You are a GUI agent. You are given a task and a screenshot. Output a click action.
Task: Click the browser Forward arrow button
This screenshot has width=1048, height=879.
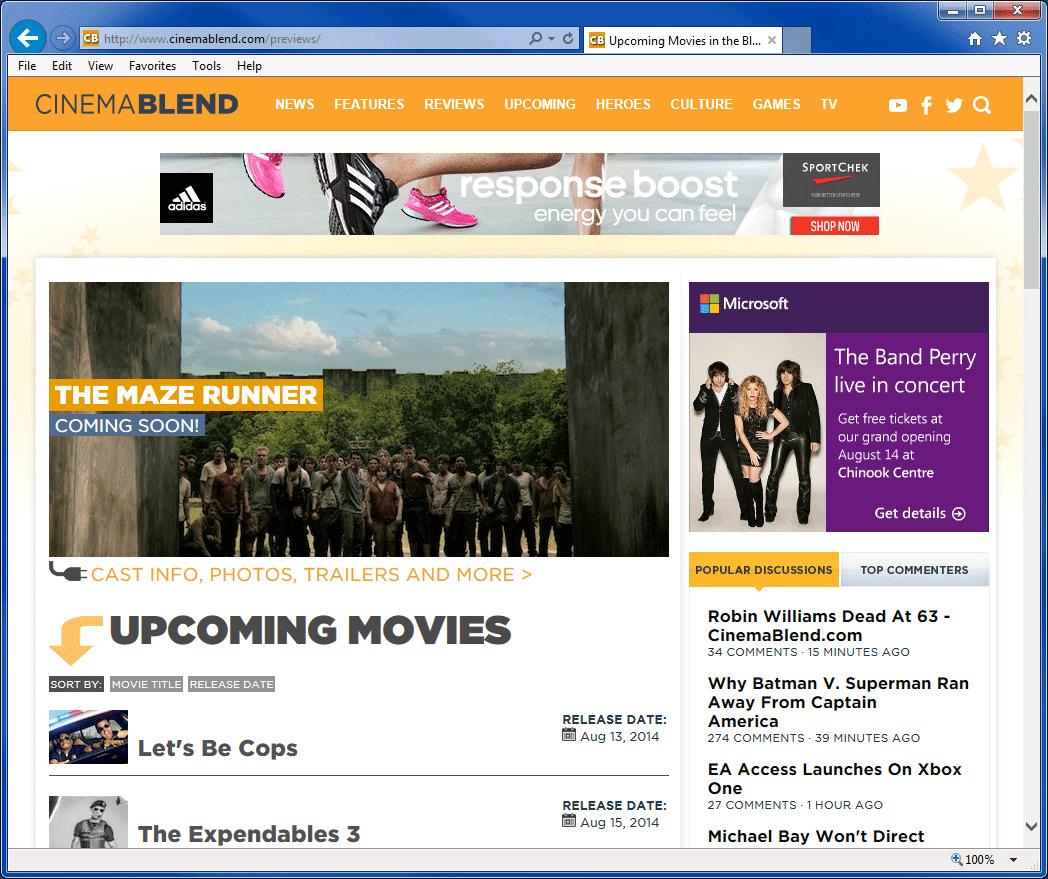click(63, 39)
